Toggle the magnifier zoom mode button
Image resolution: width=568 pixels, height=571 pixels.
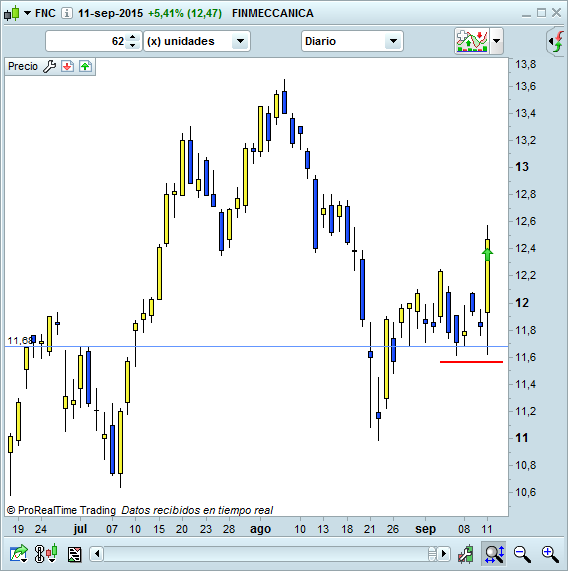point(494,554)
